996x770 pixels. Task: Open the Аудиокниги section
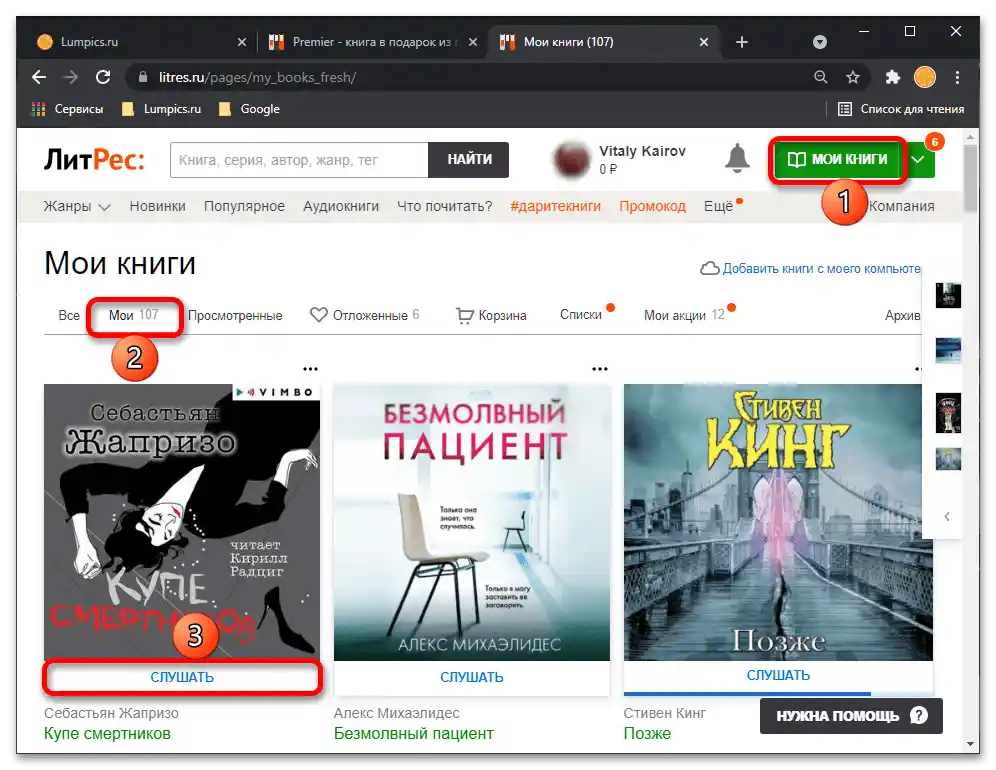[x=340, y=206]
